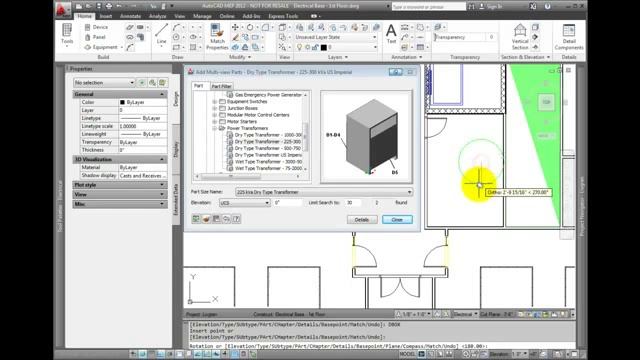Toggle layer freeze sun icon in Layers panel
640x360 pixels.
(307, 47)
